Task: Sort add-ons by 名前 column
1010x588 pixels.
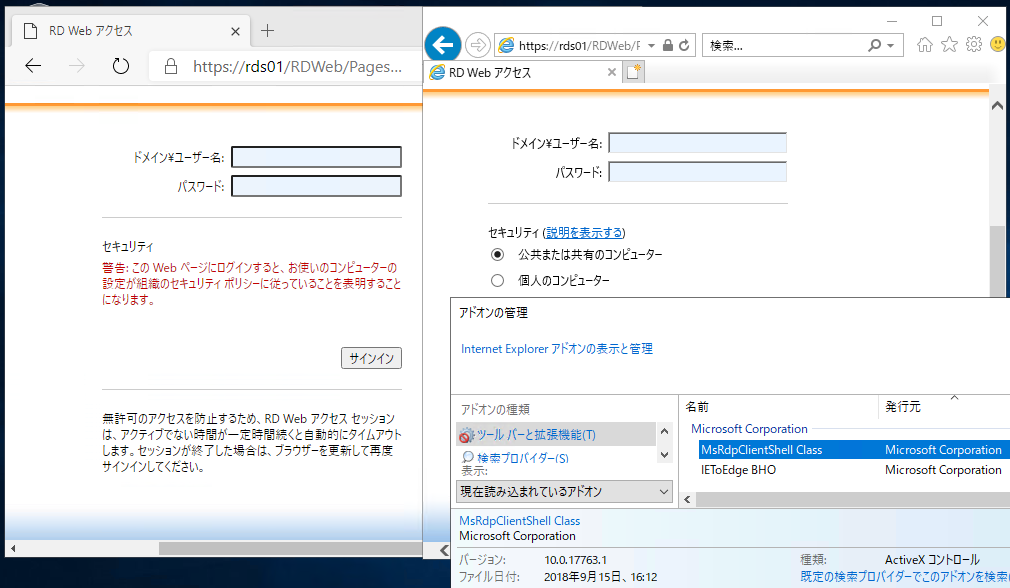Action: 698,406
